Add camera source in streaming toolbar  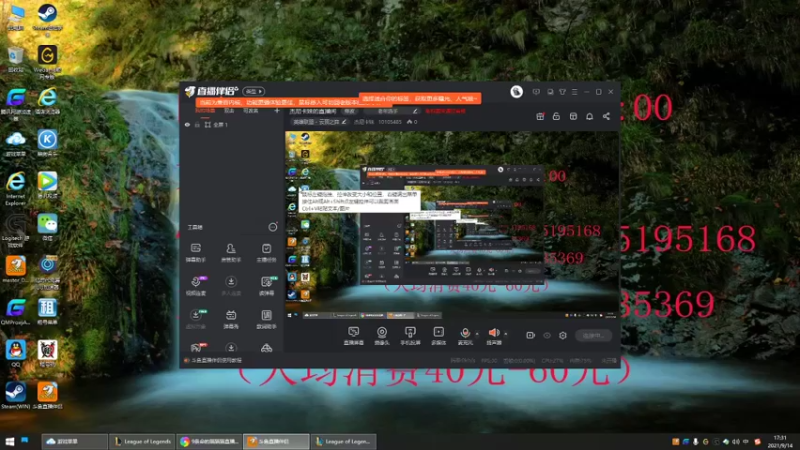tap(382, 335)
